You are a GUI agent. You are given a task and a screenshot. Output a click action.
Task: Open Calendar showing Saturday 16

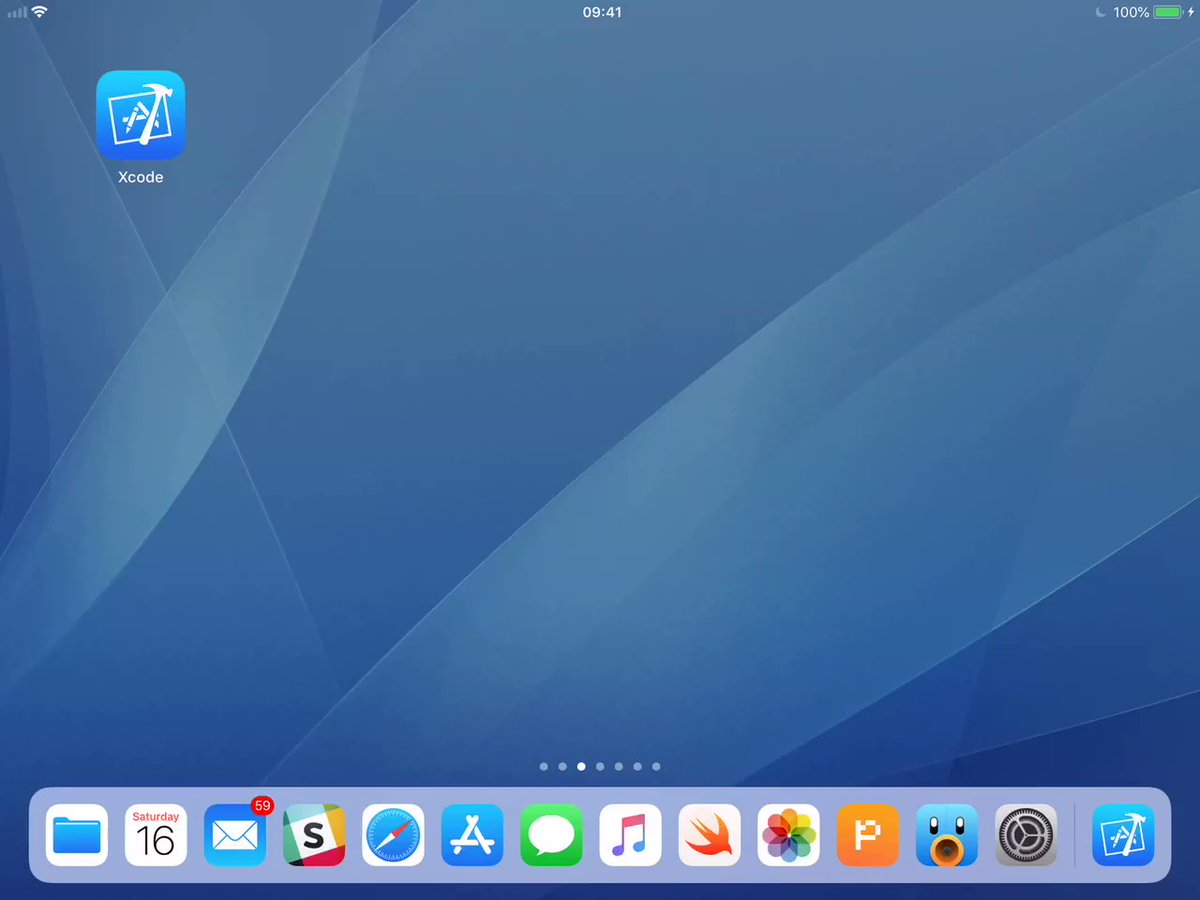(x=156, y=835)
